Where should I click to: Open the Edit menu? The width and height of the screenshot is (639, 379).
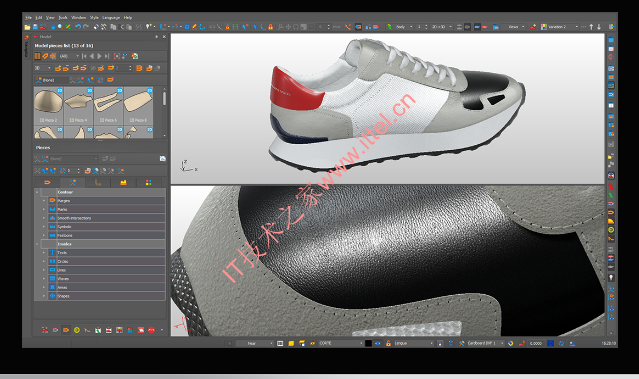tap(39, 18)
